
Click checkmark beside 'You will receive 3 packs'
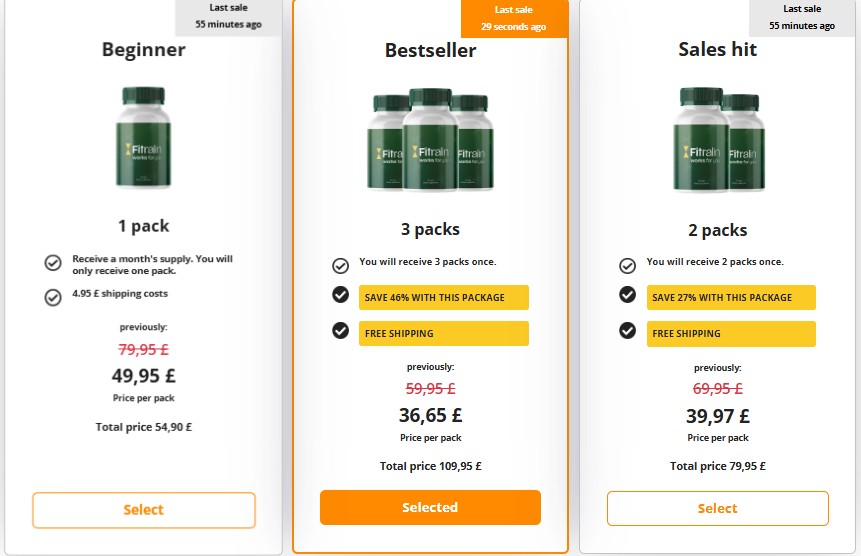(340, 265)
